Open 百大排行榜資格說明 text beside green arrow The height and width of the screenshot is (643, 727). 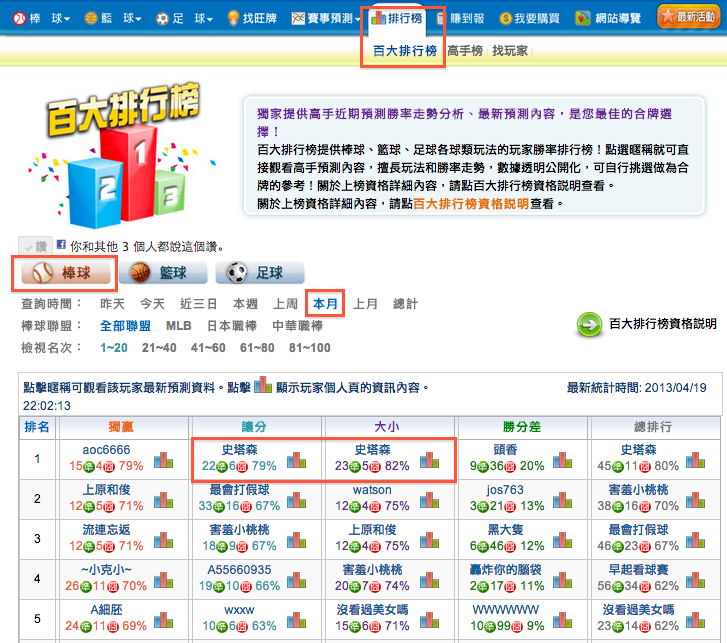pyautogui.click(x=663, y=324)
